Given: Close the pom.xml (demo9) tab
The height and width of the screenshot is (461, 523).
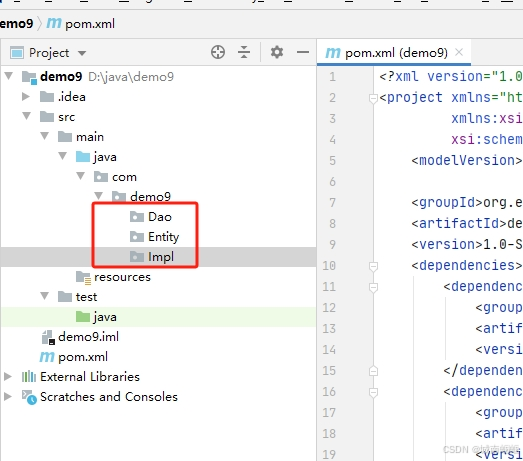Looking at the screenshot, I should [x=459, y=52].
